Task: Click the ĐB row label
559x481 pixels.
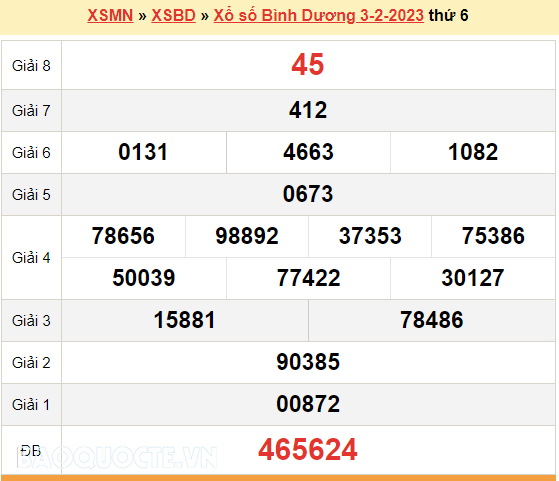Action: pos(31,451)
